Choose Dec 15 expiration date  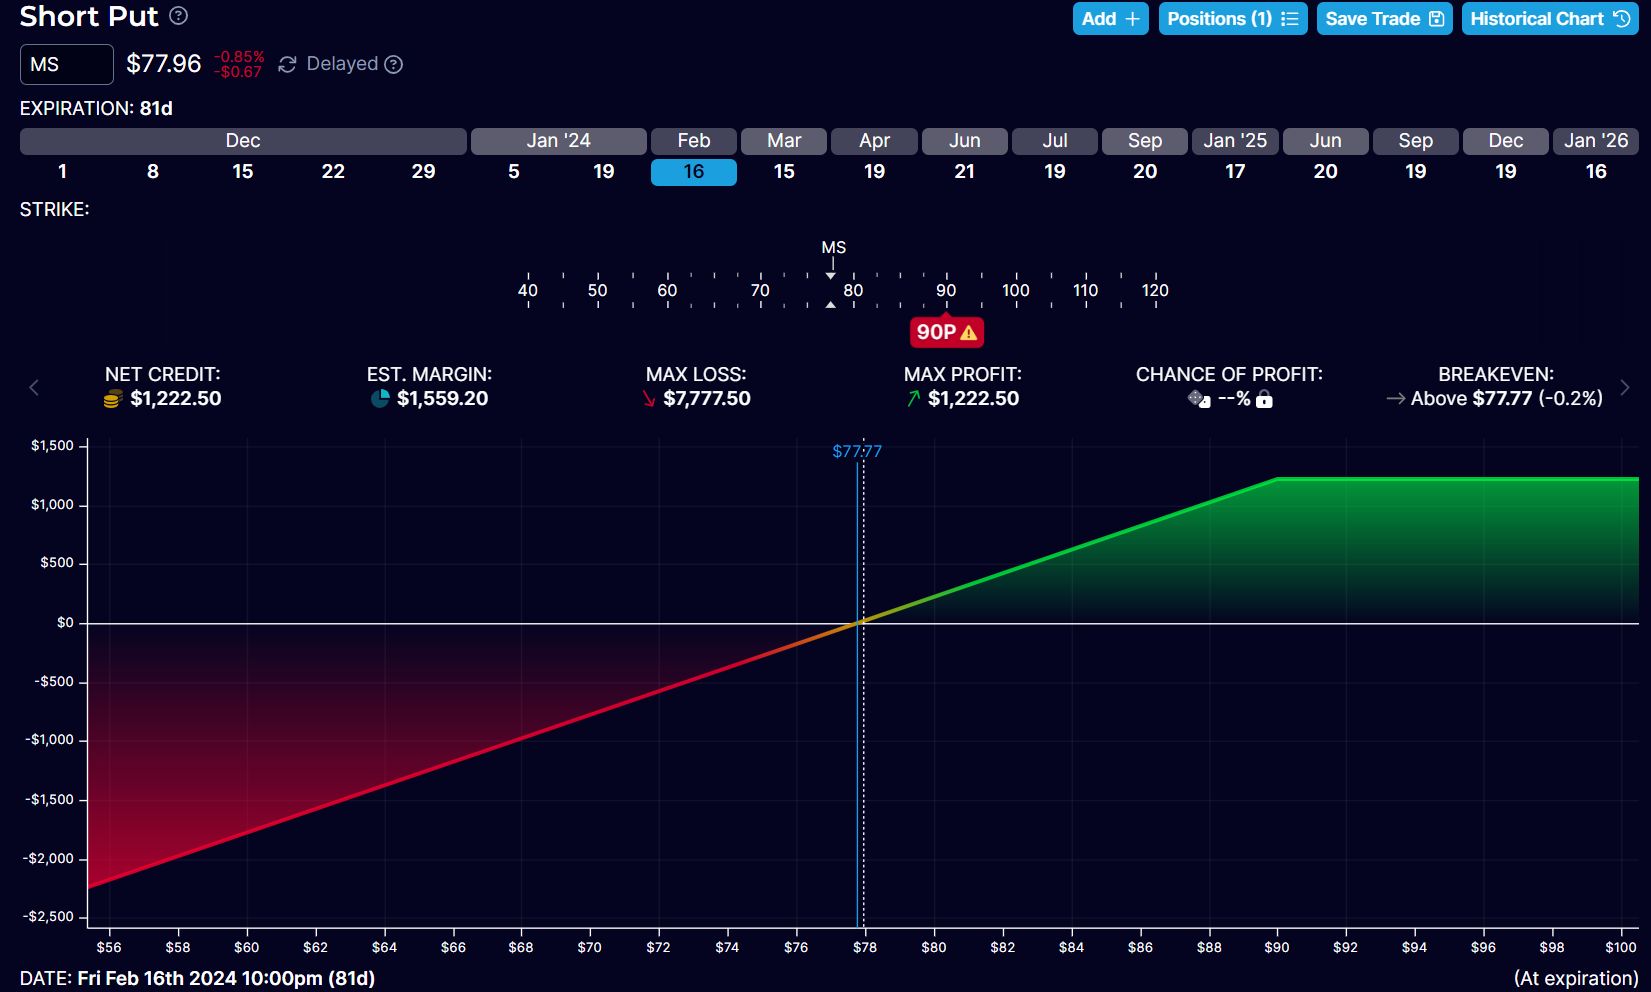243,172
